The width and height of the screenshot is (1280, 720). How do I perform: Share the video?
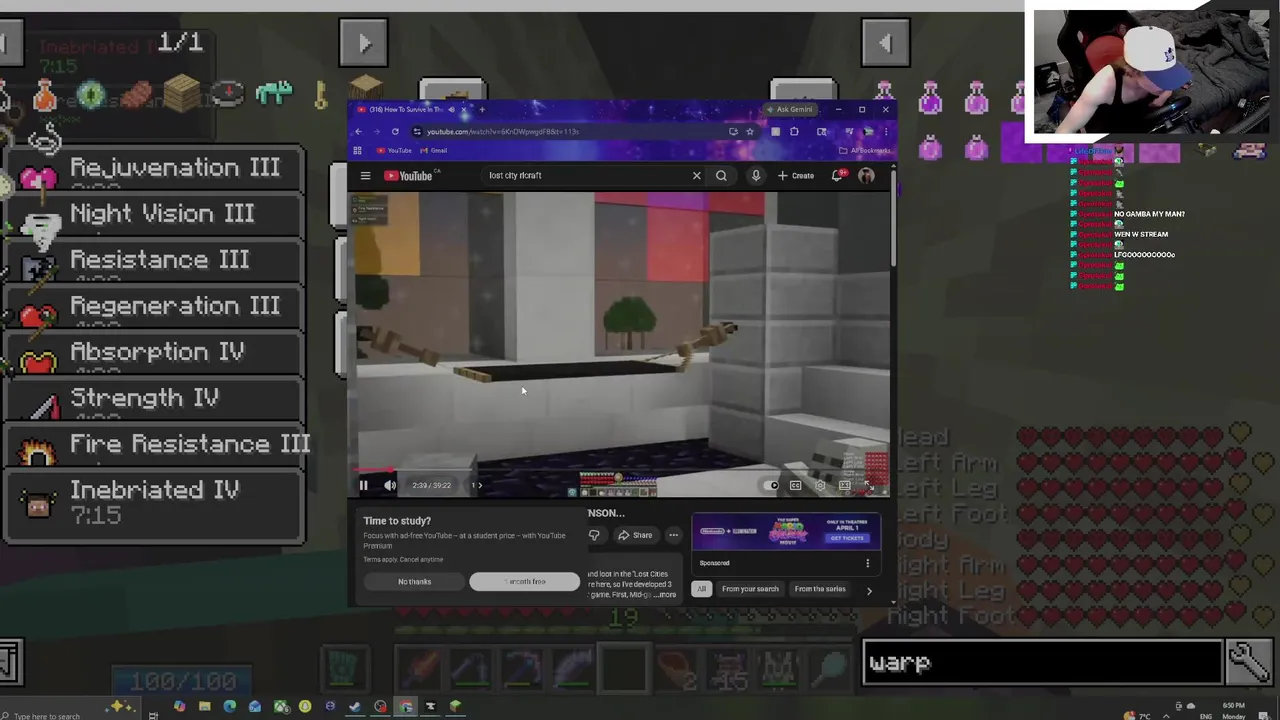click(x=634, y=535)
